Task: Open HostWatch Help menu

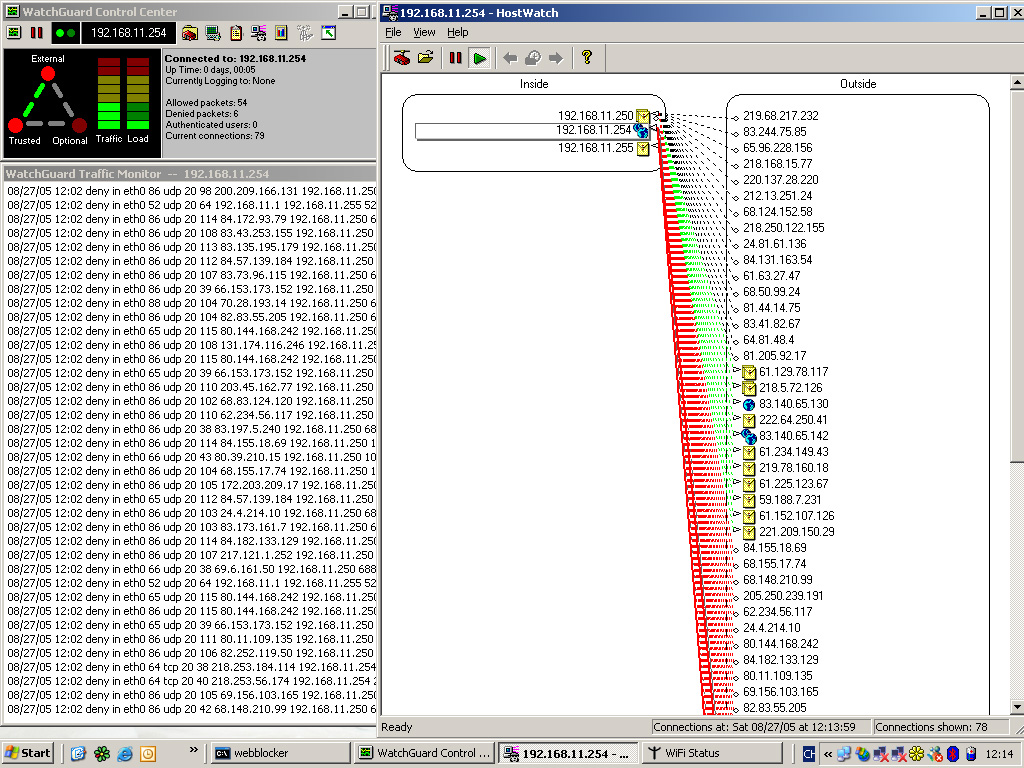Action: coord(457,32)
